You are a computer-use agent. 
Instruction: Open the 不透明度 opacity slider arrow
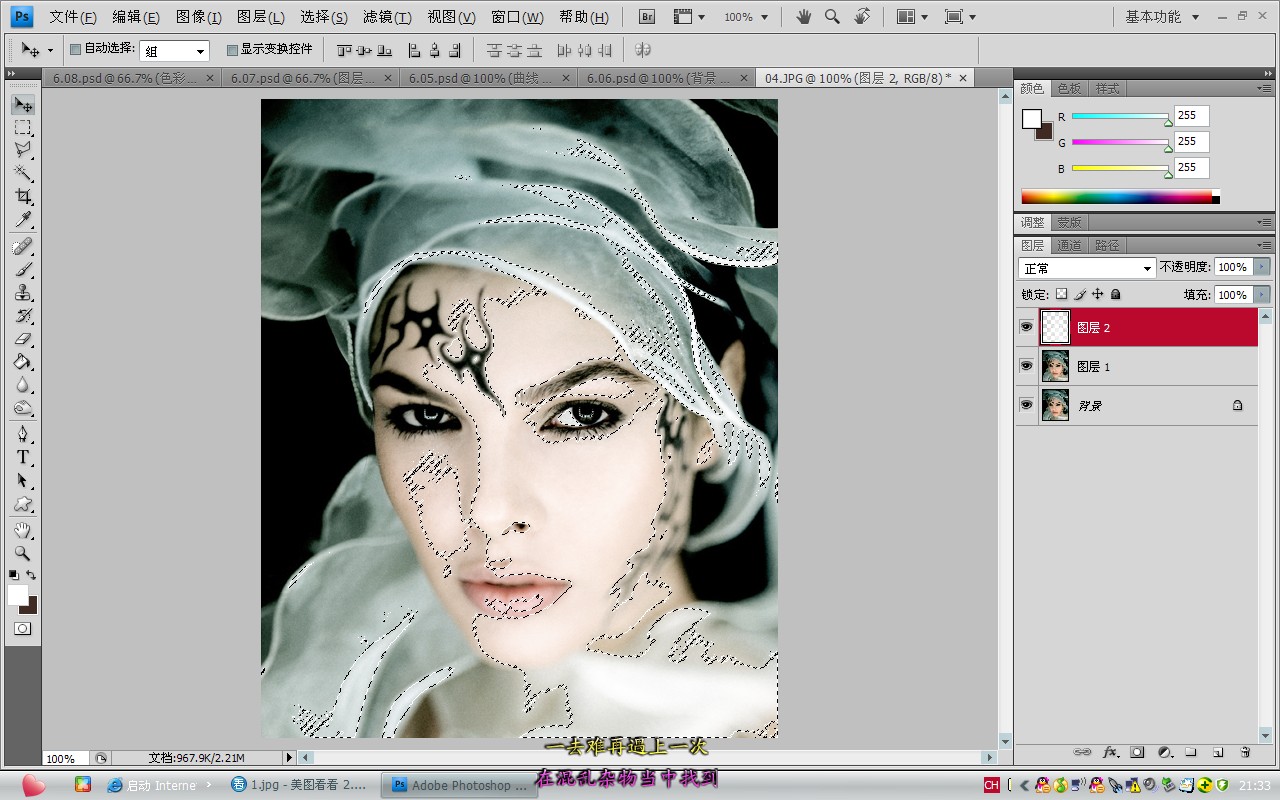pos(1260,267)
